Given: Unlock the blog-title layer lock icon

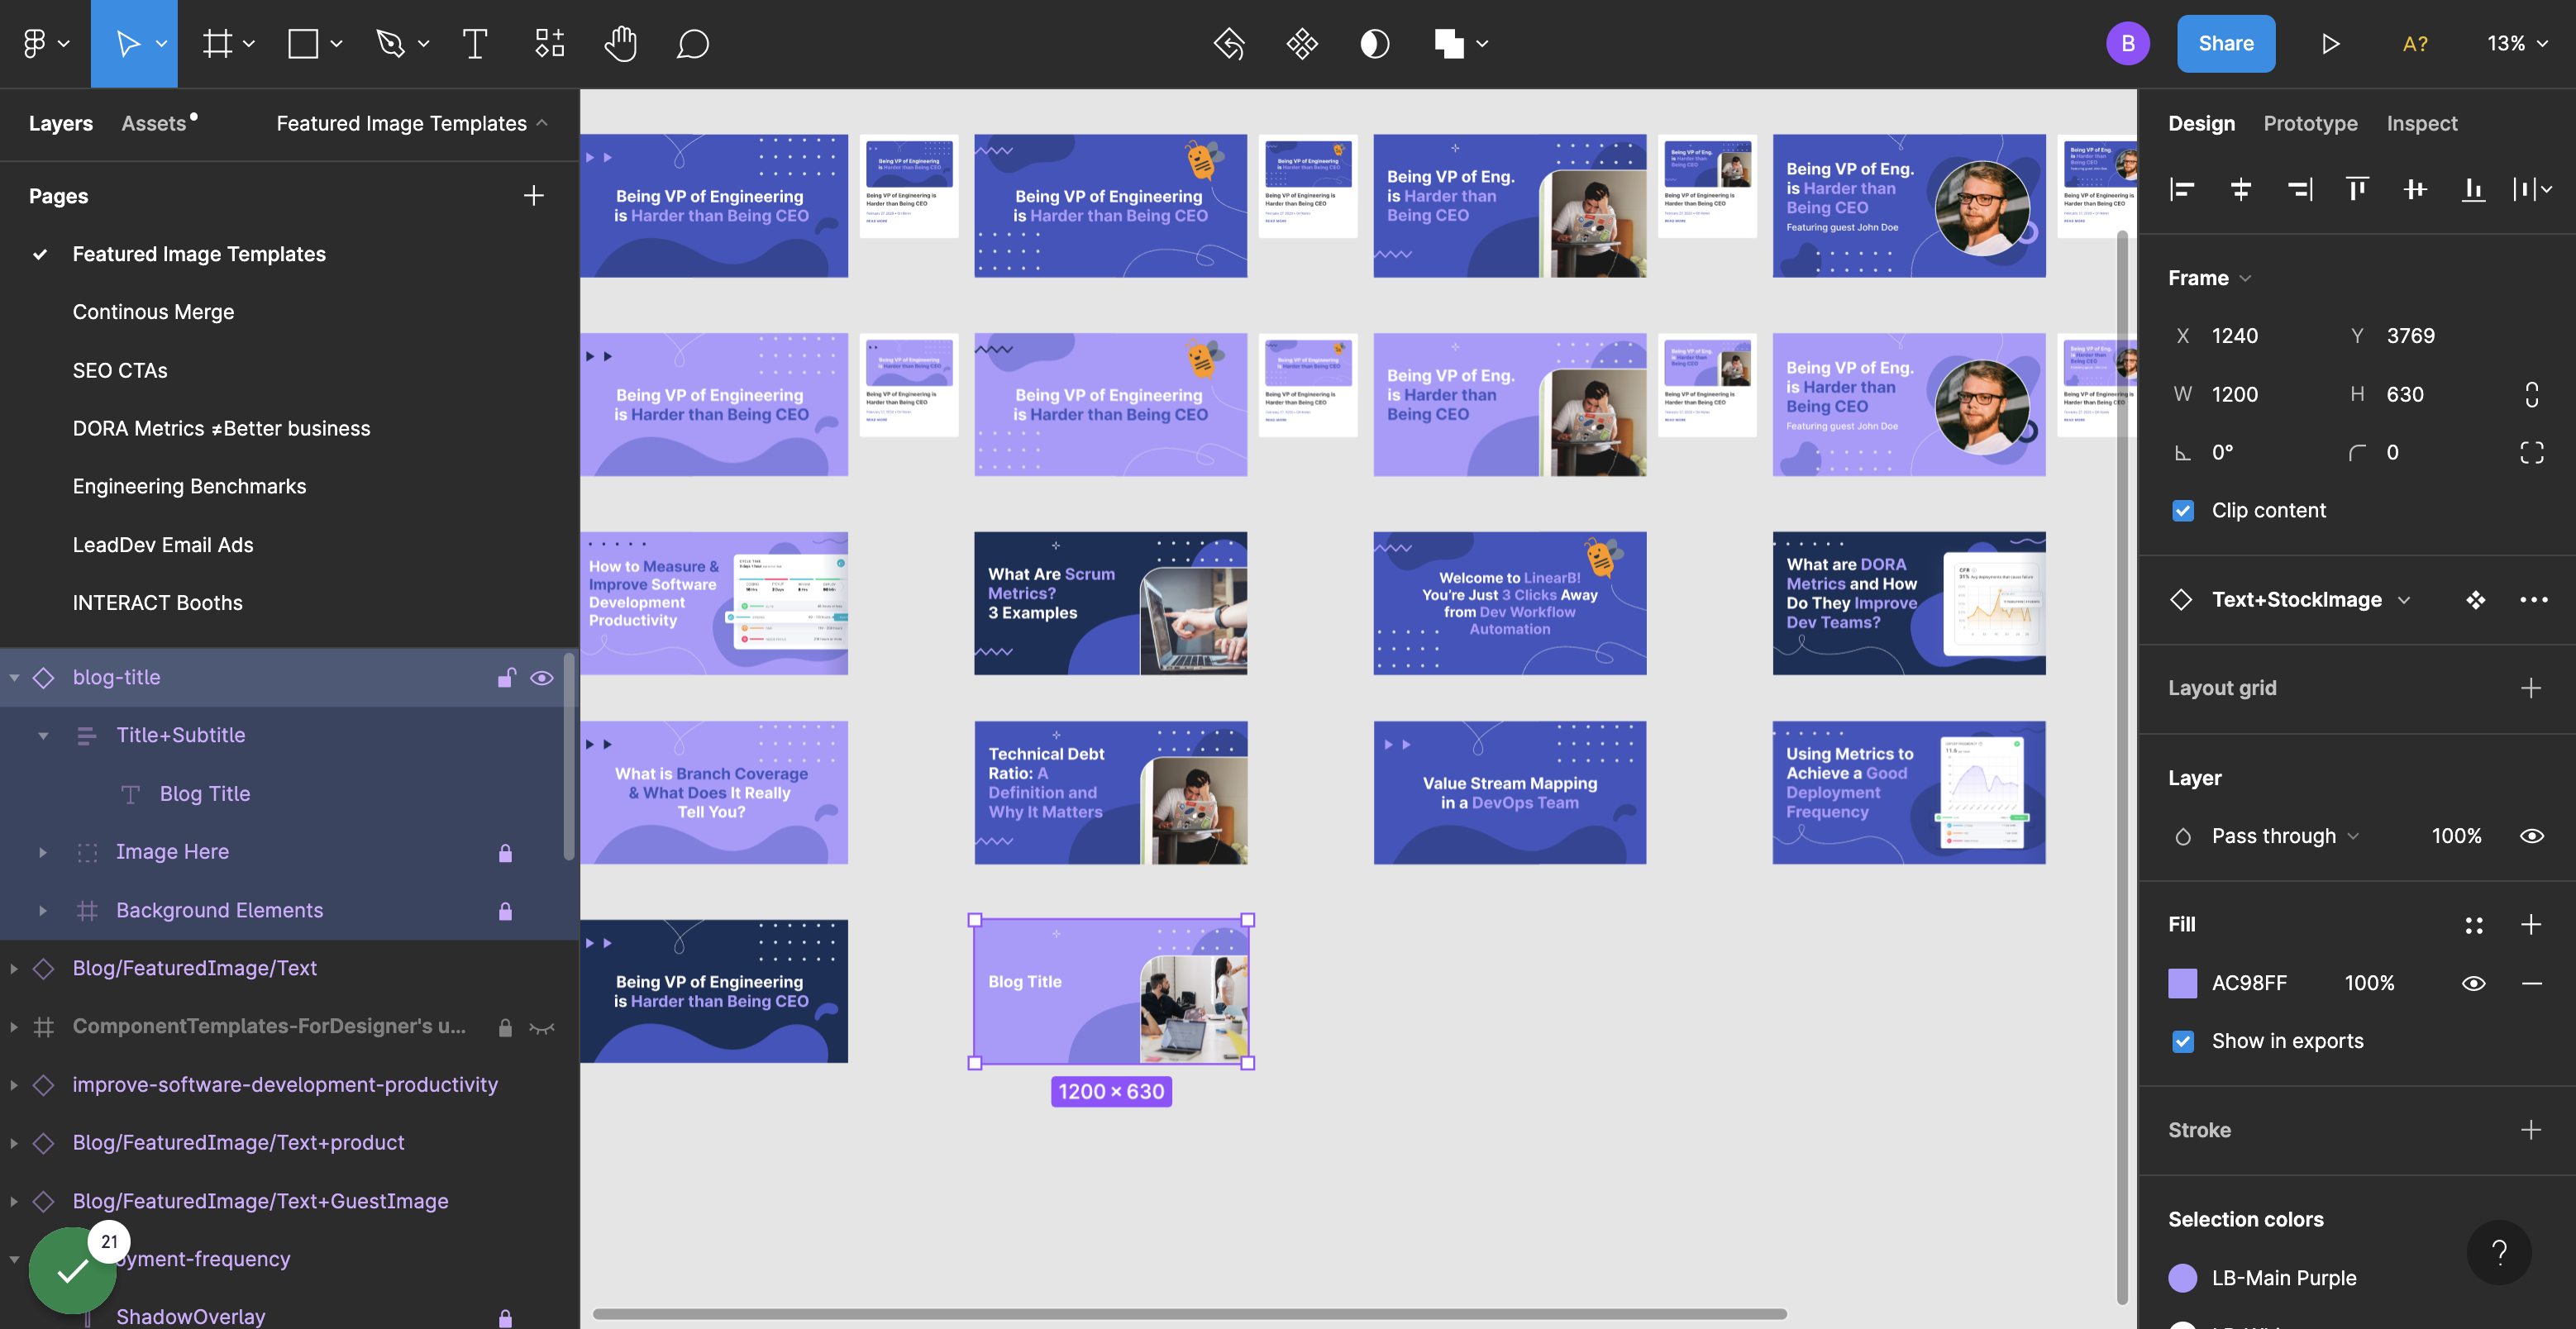Looking at the screenshot, I should pyautogui.click(x=506, y=677).
